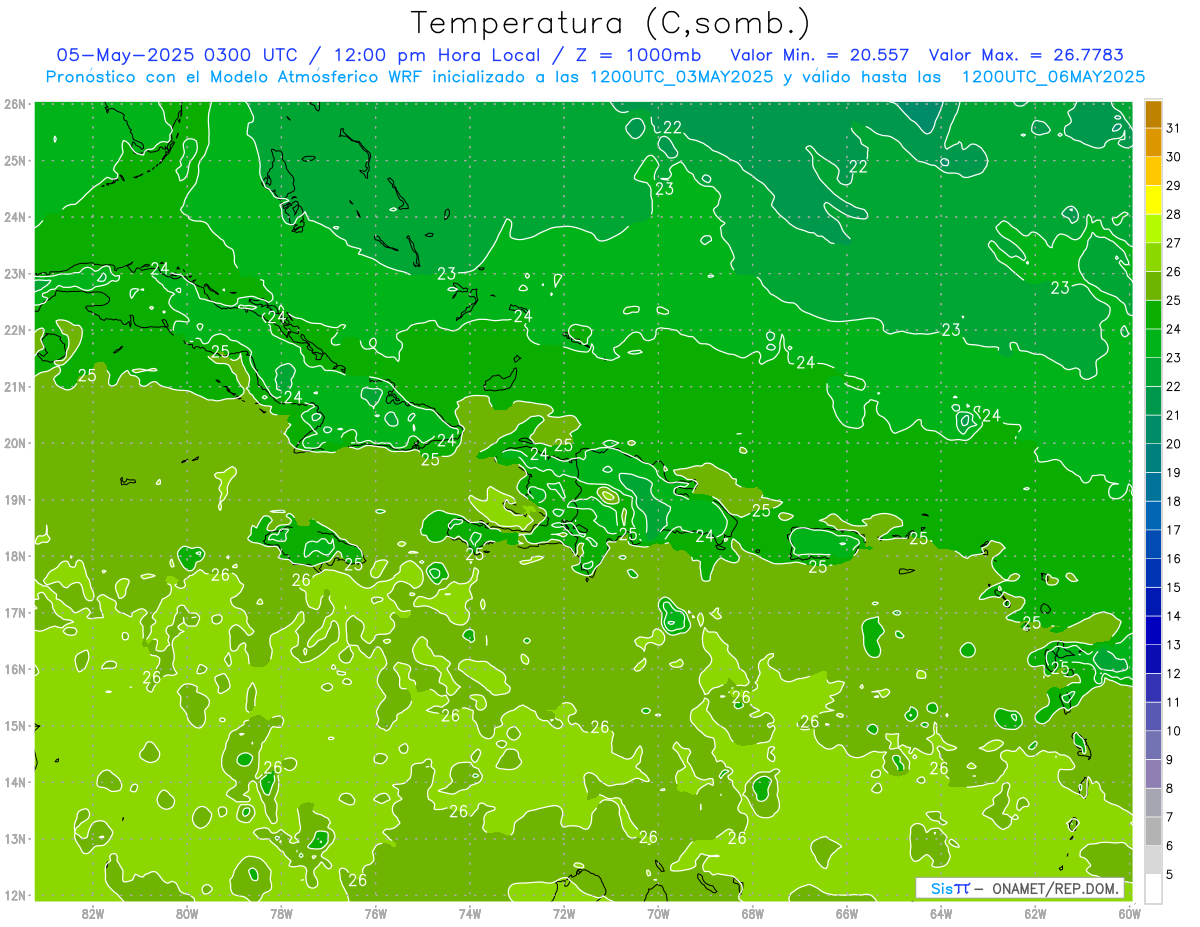Image resolution: width=1200 pixels, height=927 pixels.
Task: Click longitude label "74W"
Action: point(470,913)
